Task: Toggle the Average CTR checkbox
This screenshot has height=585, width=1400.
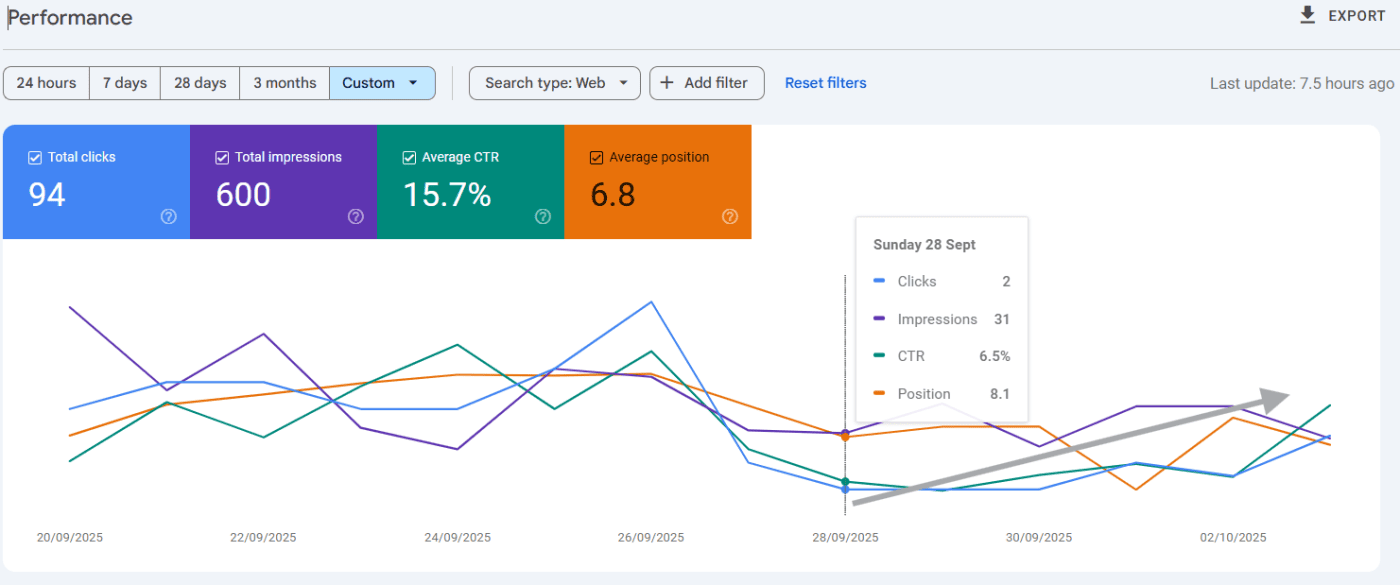Action: coord(409,157)
